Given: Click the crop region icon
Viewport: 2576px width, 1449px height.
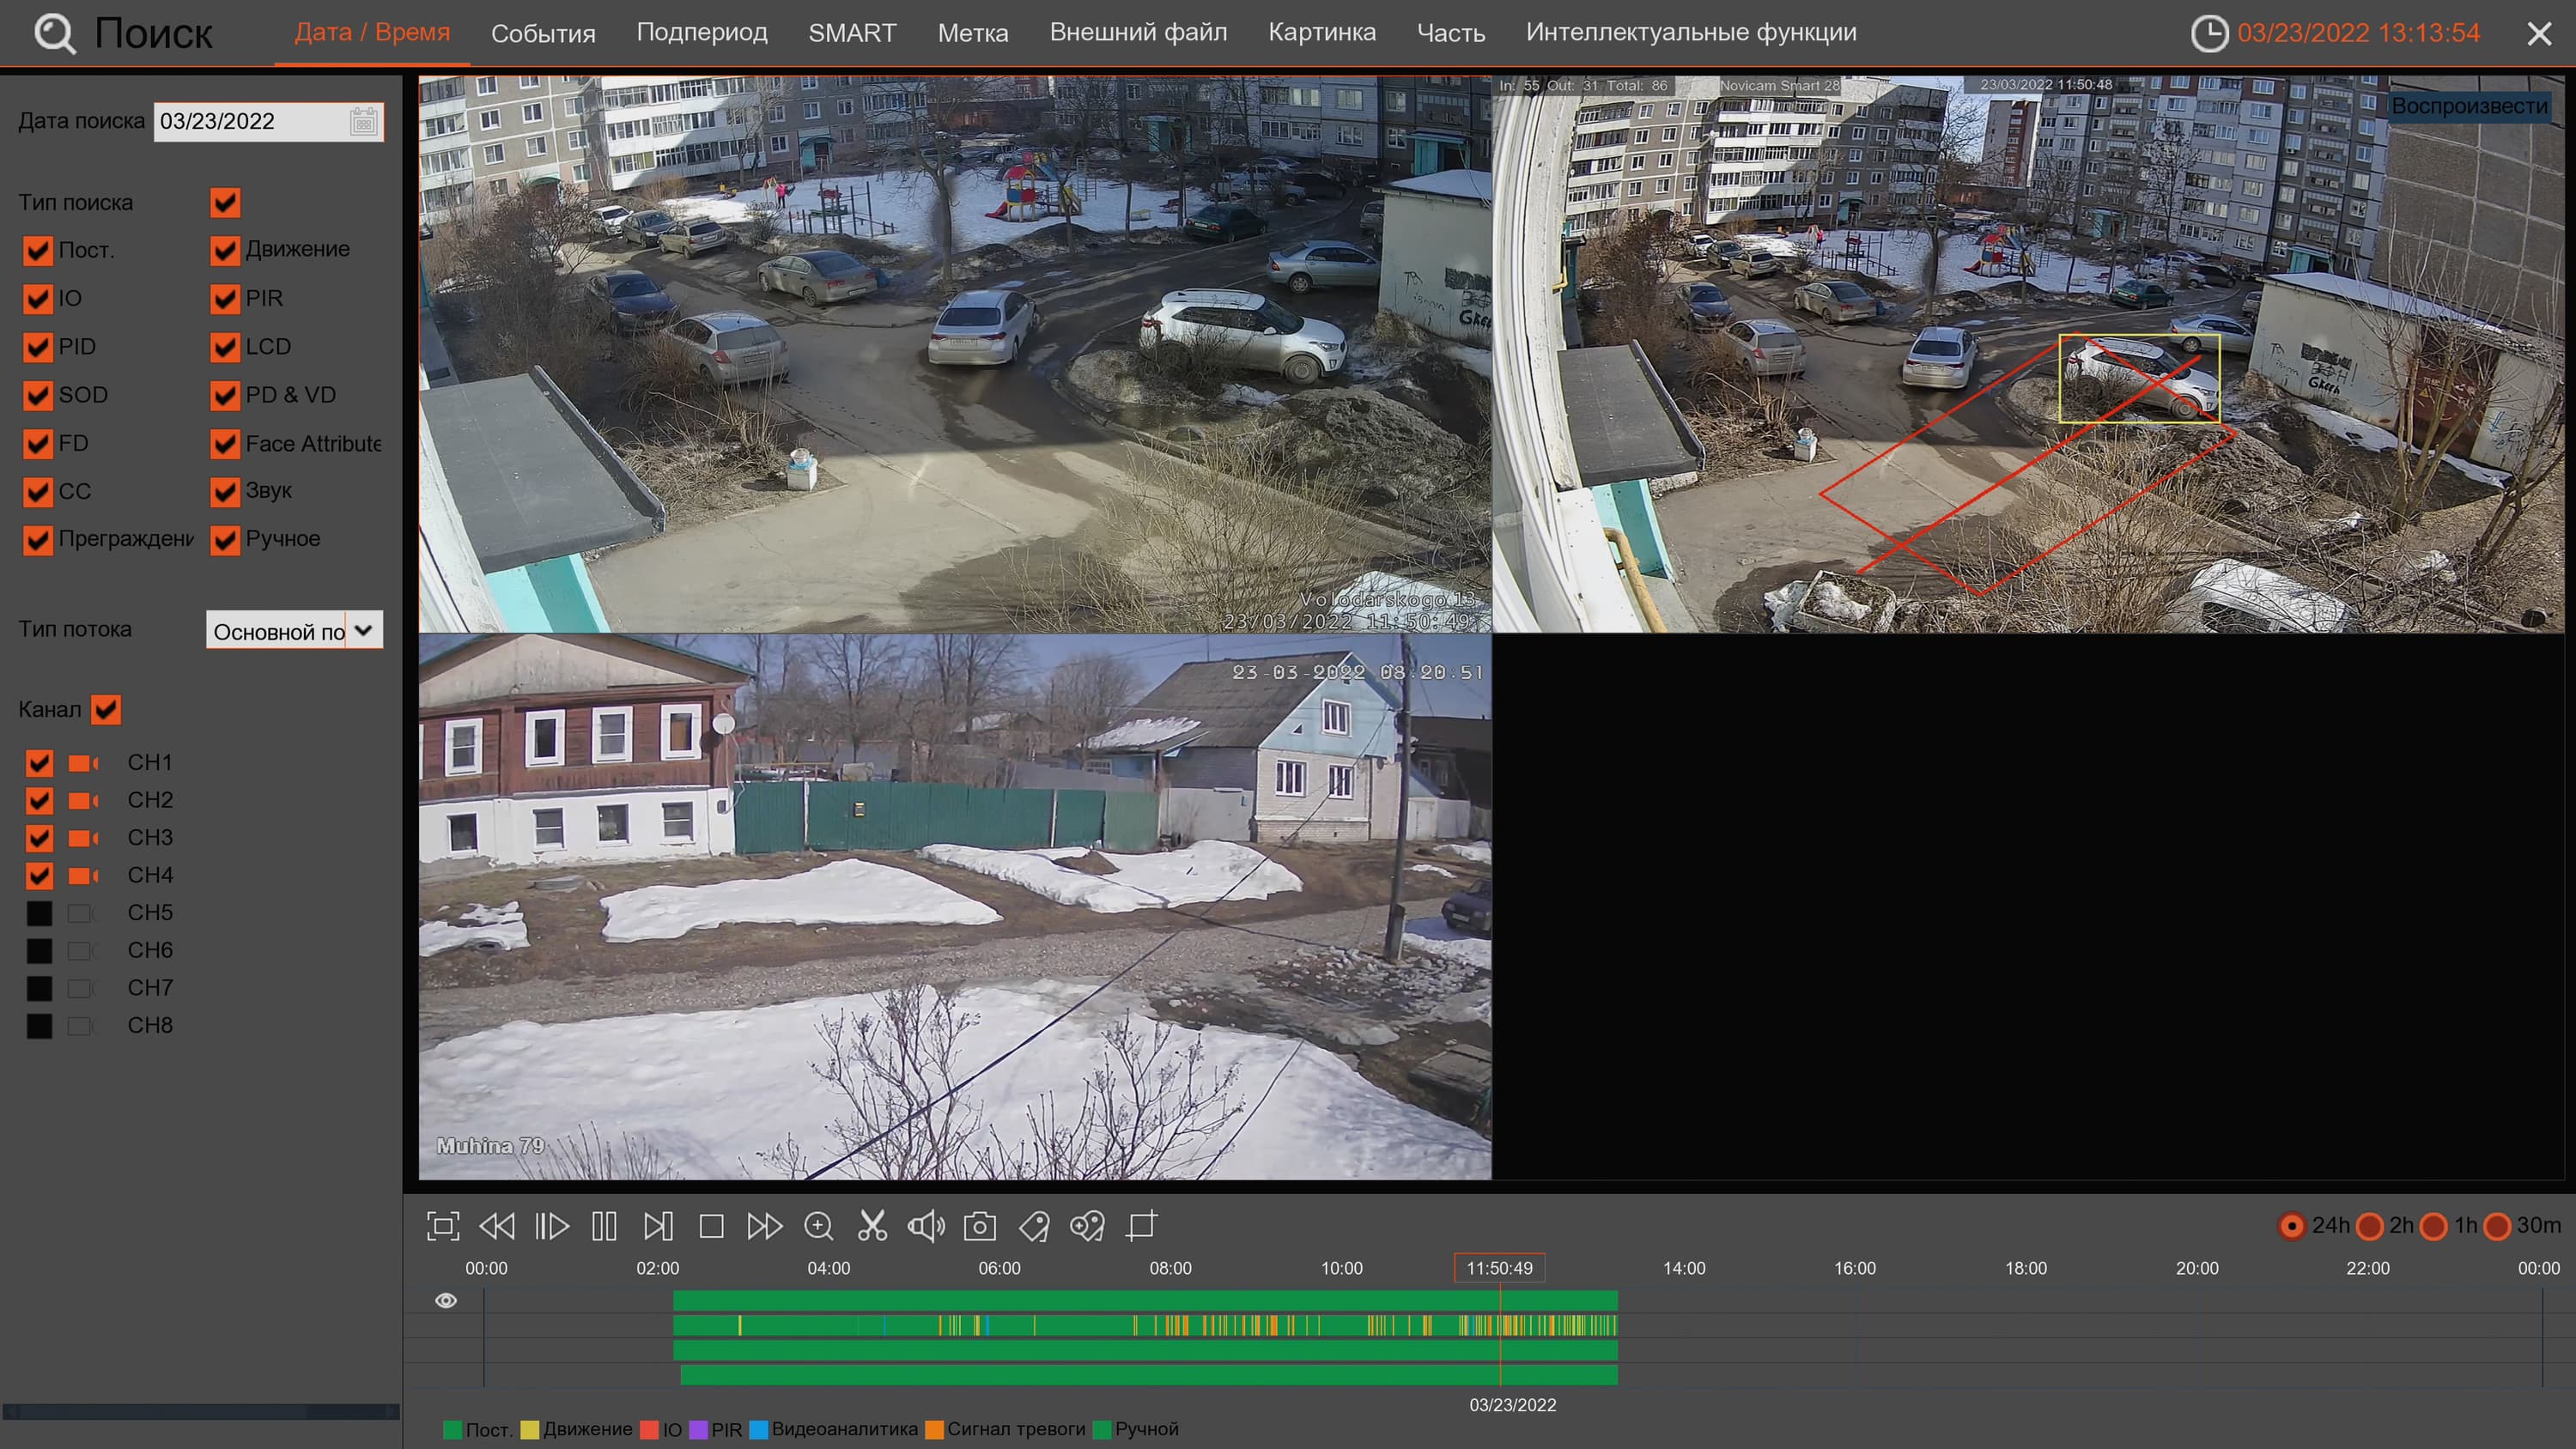Looking at the screenshot, I should pyautogui.click(x=1141, y=1226).
